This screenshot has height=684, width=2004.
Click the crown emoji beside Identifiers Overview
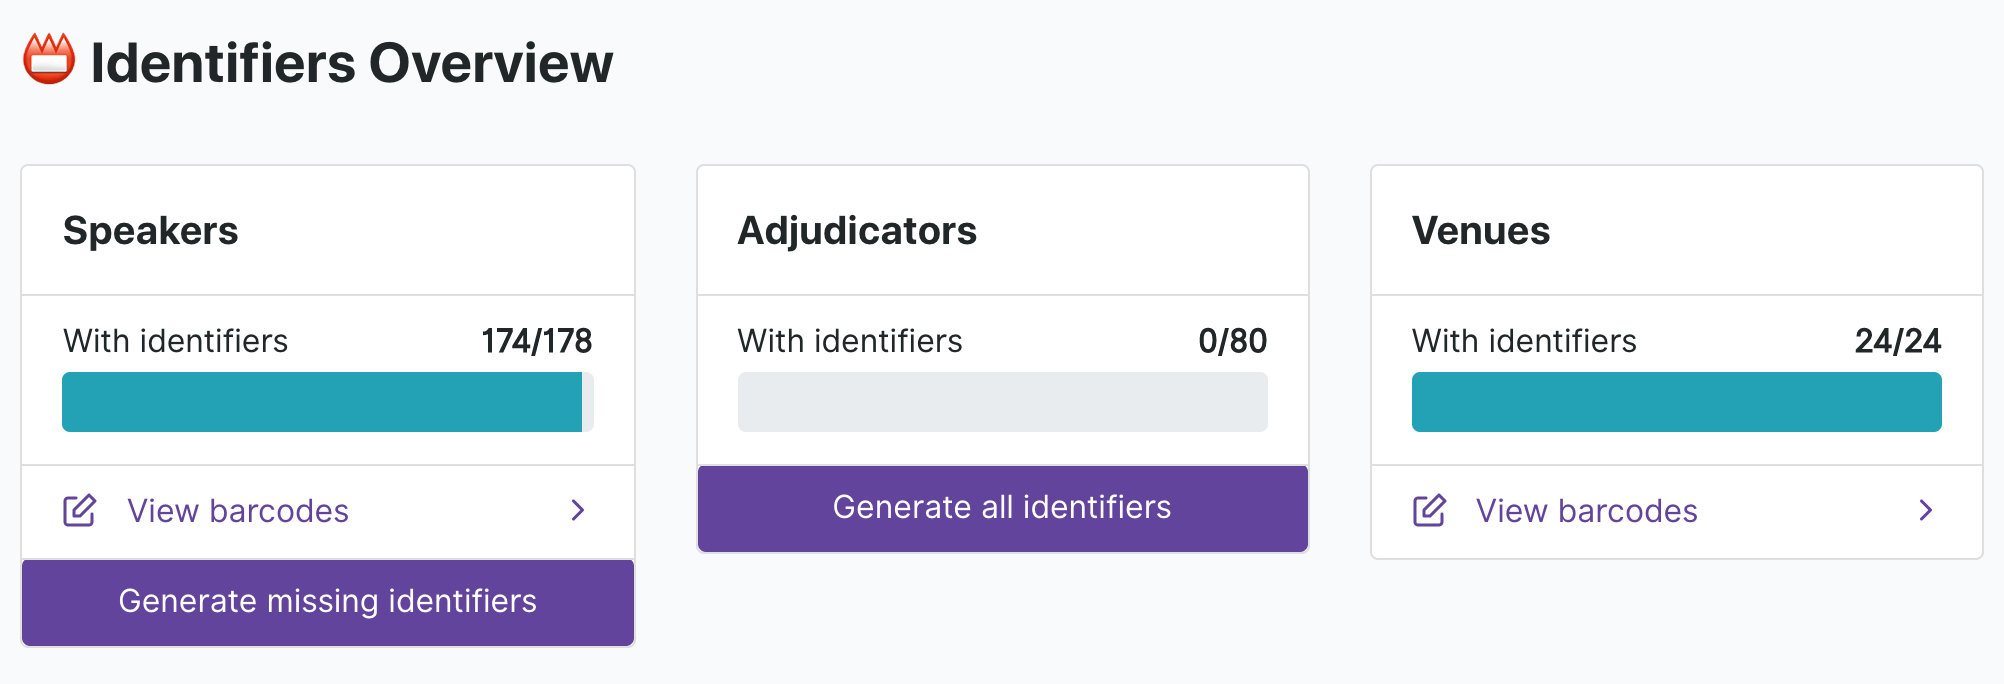(x=49, y=59)
